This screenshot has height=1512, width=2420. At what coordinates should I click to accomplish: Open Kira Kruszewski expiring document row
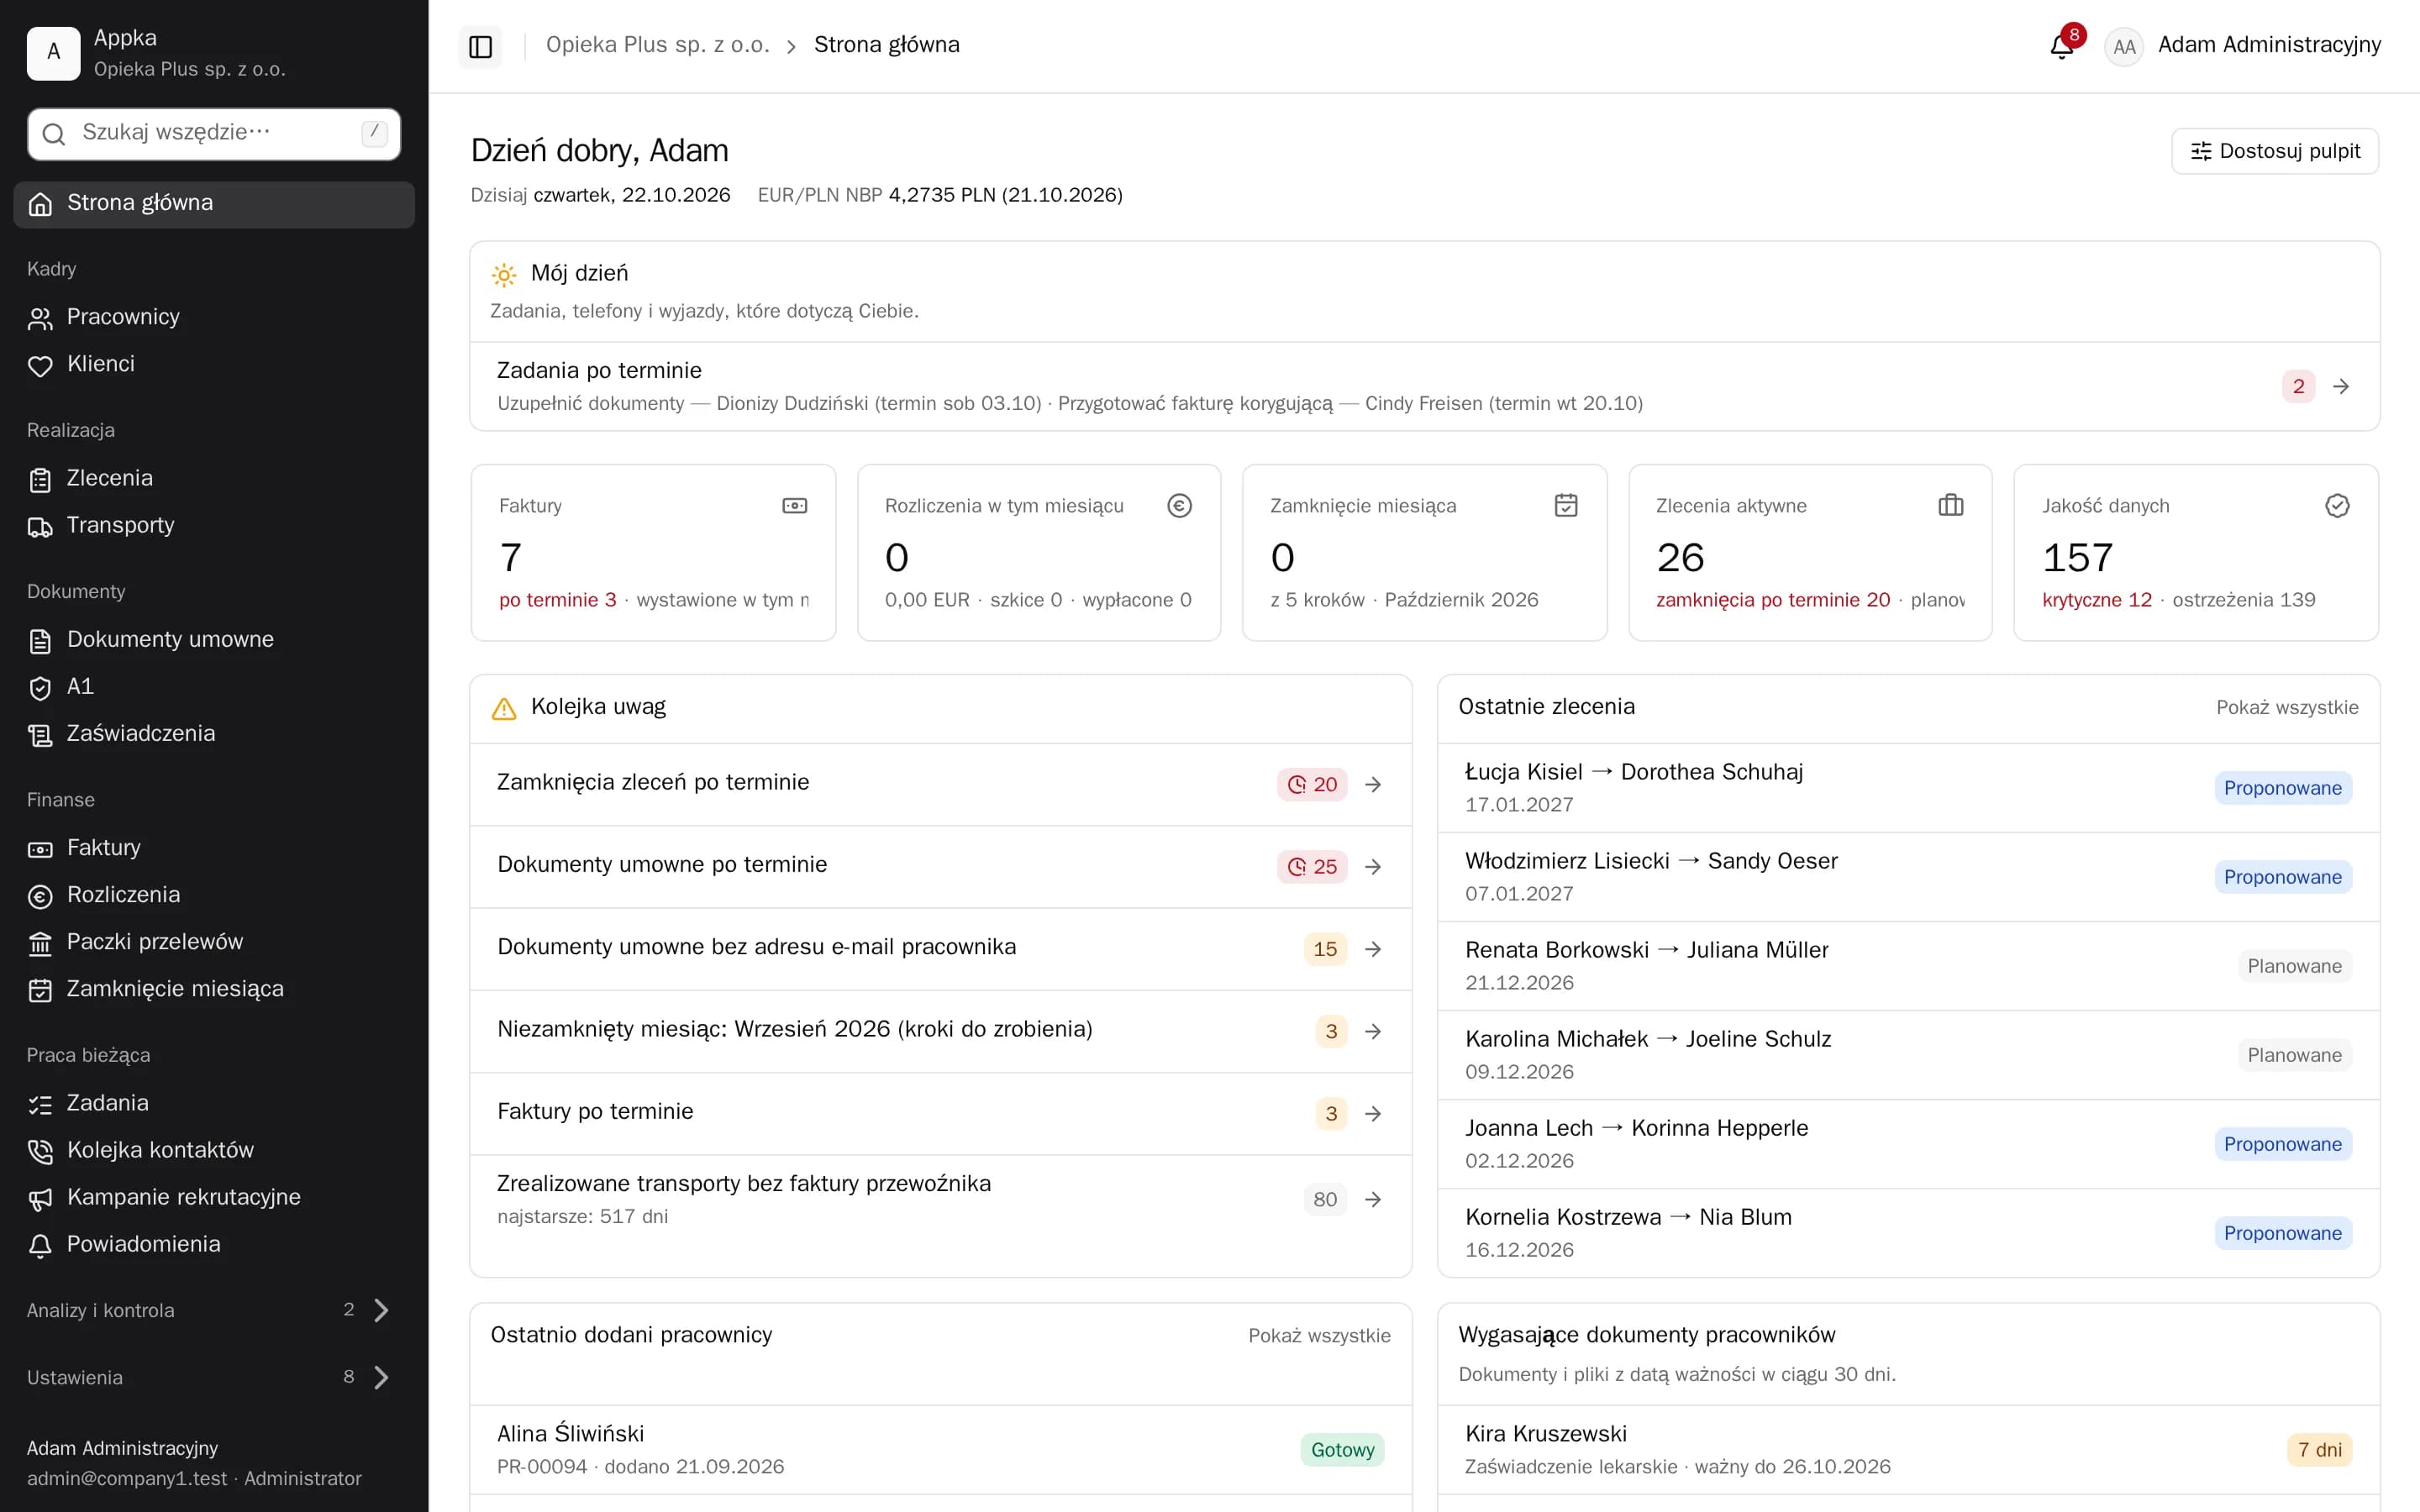1908,1450
